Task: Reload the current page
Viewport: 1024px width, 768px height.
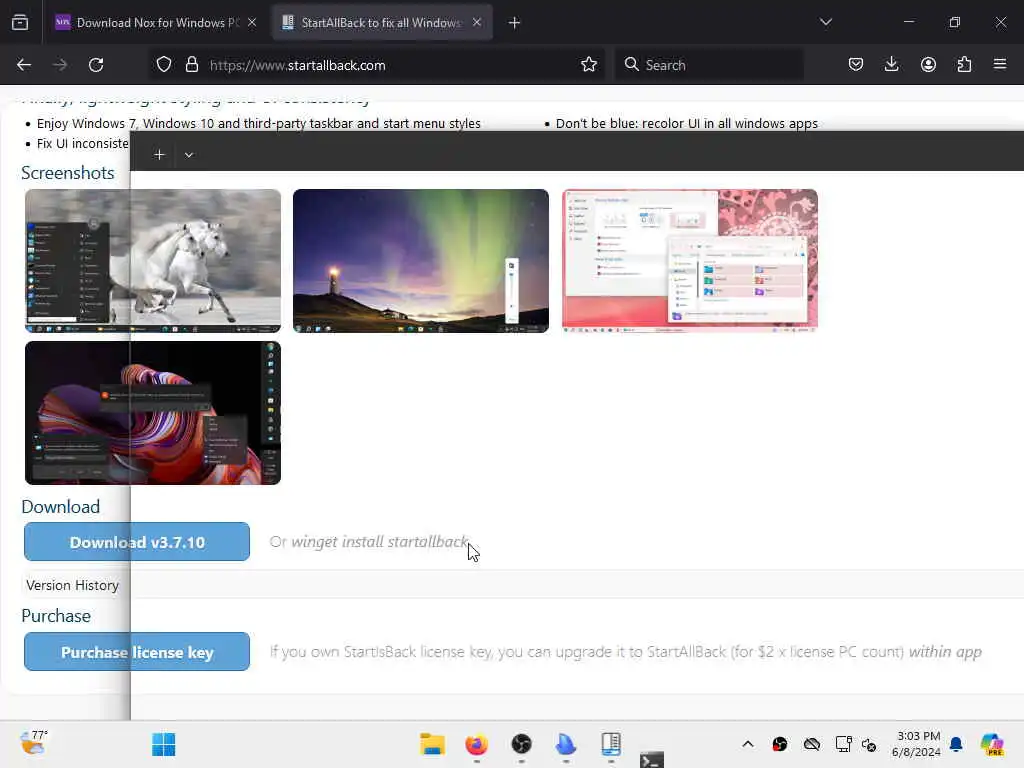Action: (96, 65)
